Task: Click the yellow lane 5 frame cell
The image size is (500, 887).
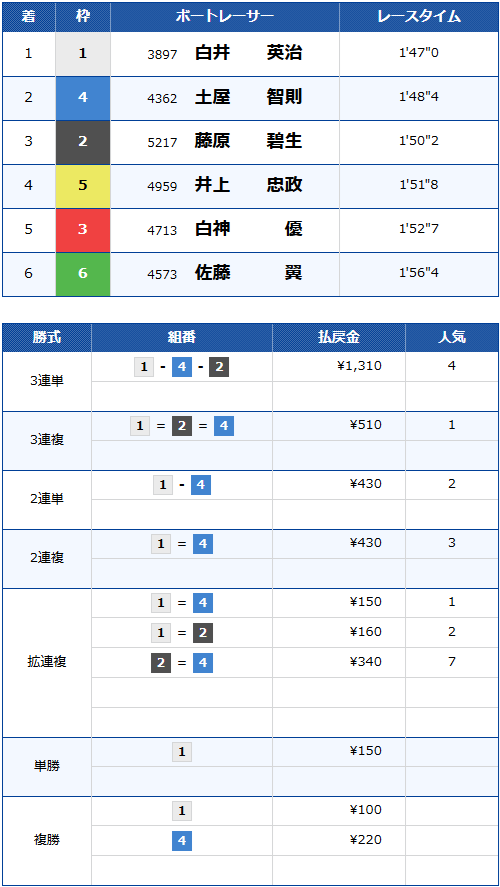Action: click(x=83, y=186)
